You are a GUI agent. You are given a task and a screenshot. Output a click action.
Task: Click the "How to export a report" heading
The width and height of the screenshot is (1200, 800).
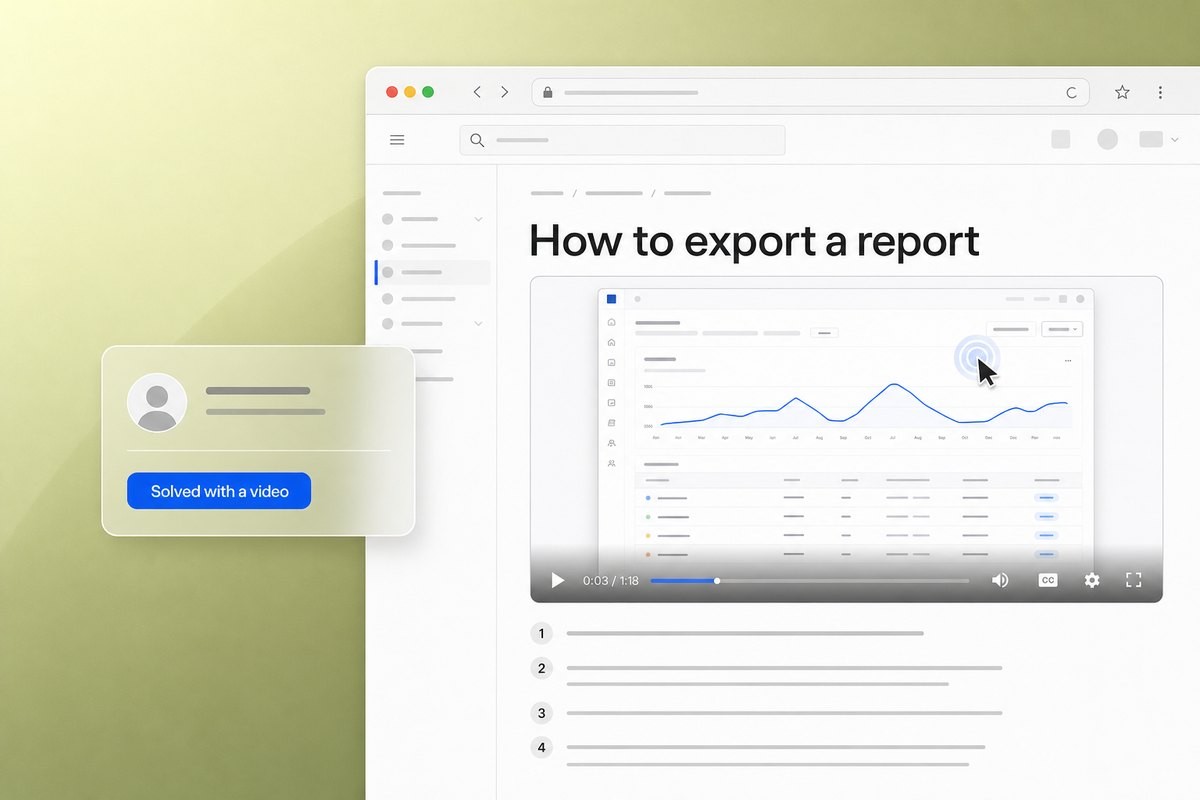(x=754, y=240)
